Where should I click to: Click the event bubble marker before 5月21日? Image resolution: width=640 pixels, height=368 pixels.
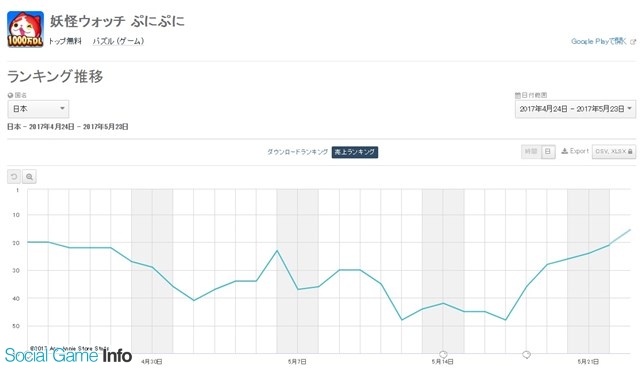(x=527, y=355)
